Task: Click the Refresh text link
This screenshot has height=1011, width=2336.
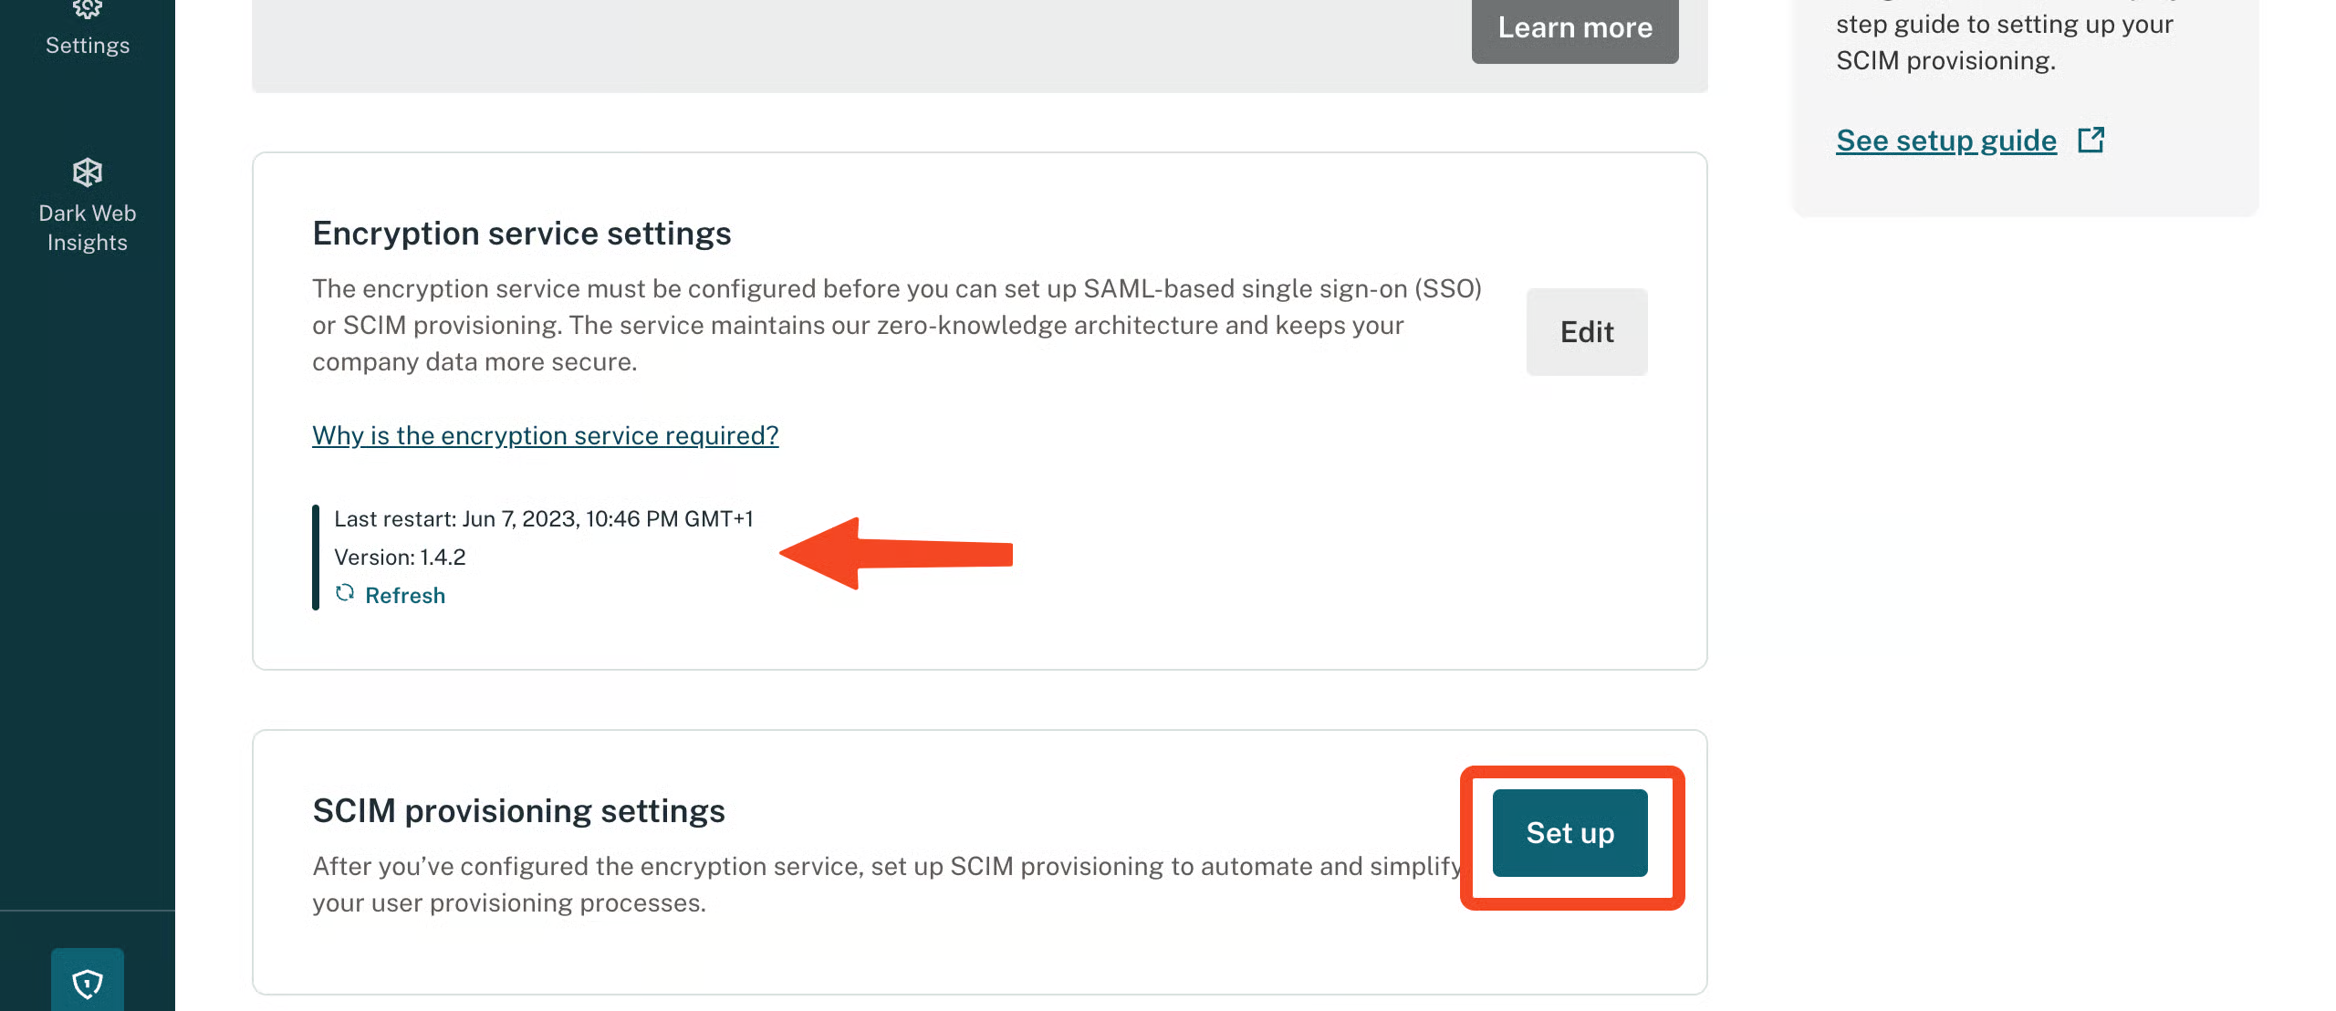Action: [x=405, y=596]
